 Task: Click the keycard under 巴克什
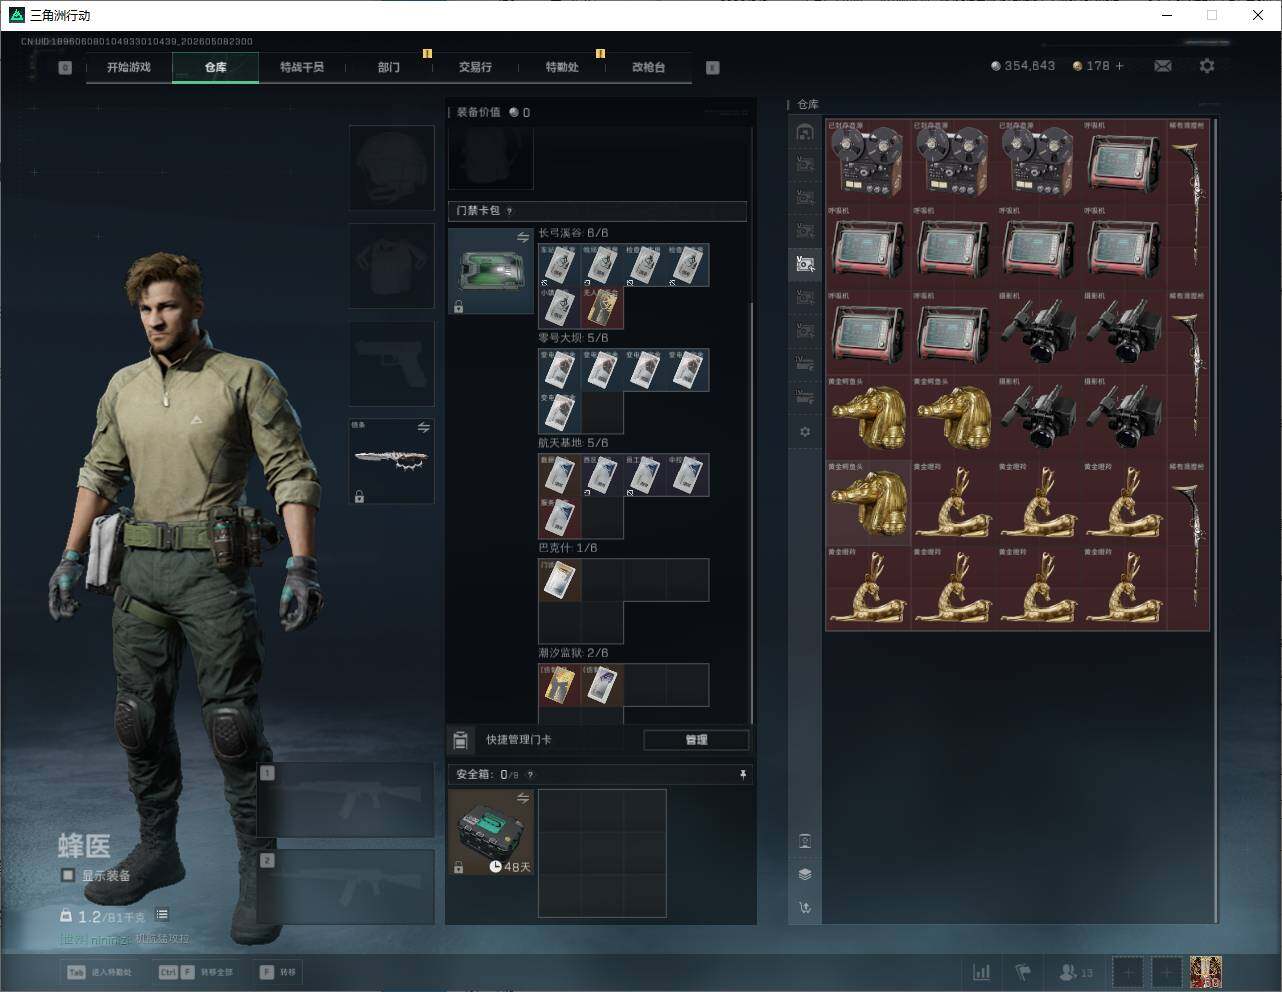(x=560, y=580)
